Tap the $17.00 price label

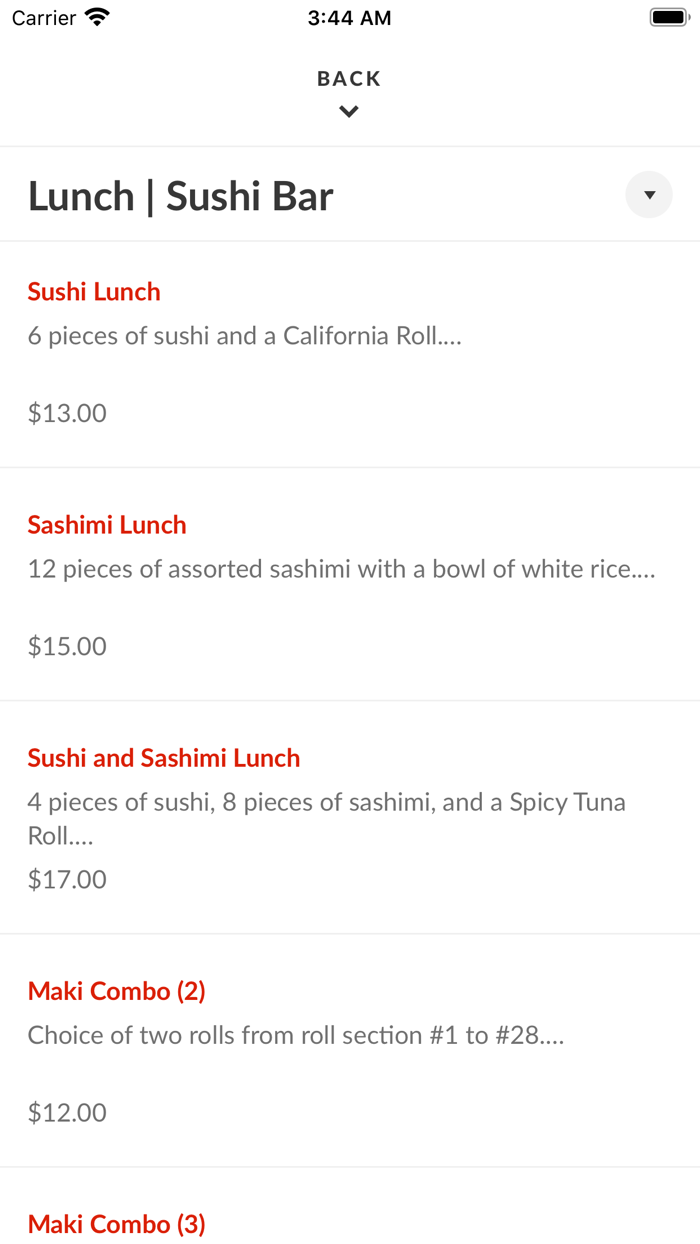click(66, 879)
